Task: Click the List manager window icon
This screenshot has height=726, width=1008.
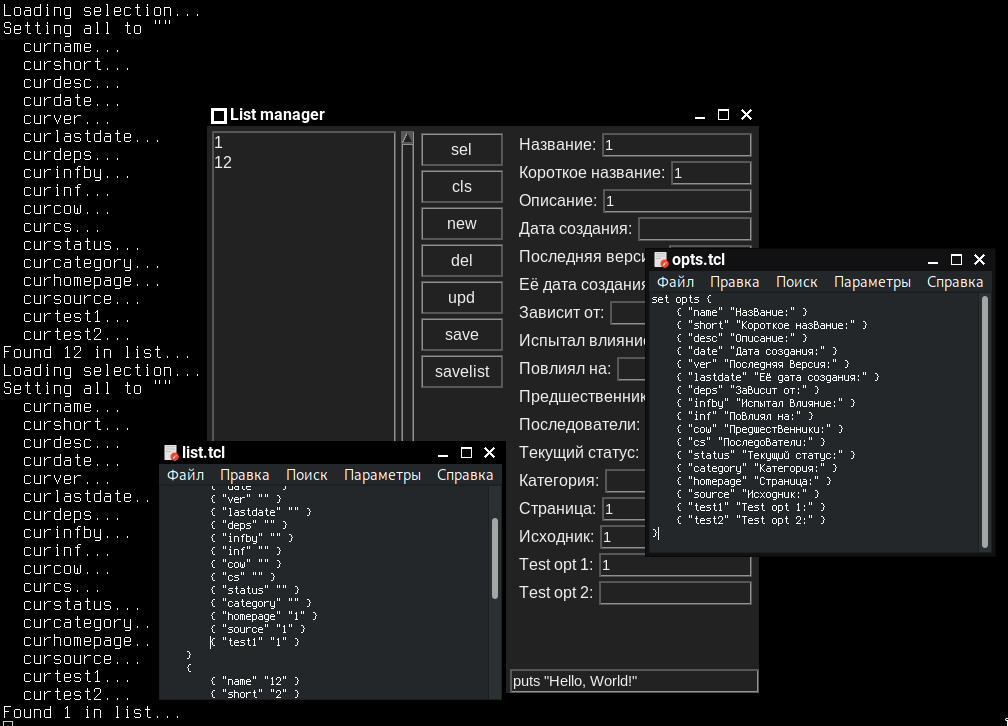Action: (x=218, y=115)
